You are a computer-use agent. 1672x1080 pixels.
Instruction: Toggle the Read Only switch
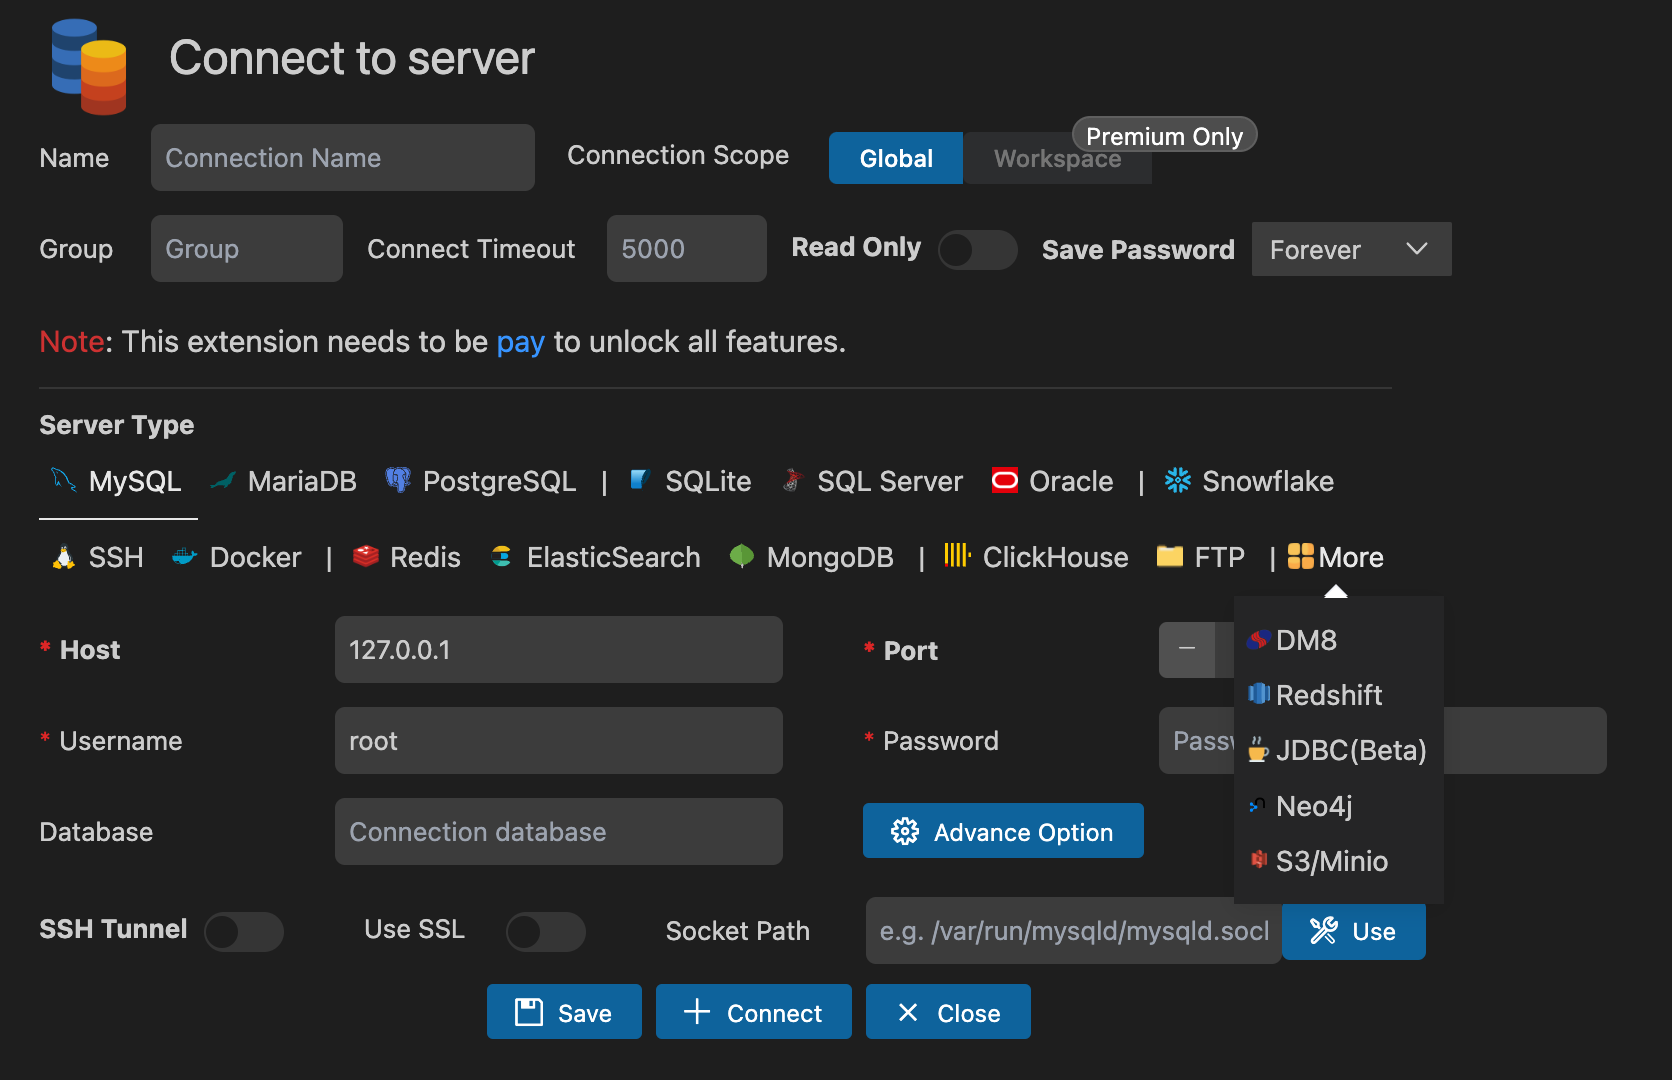tap(977, 250)
